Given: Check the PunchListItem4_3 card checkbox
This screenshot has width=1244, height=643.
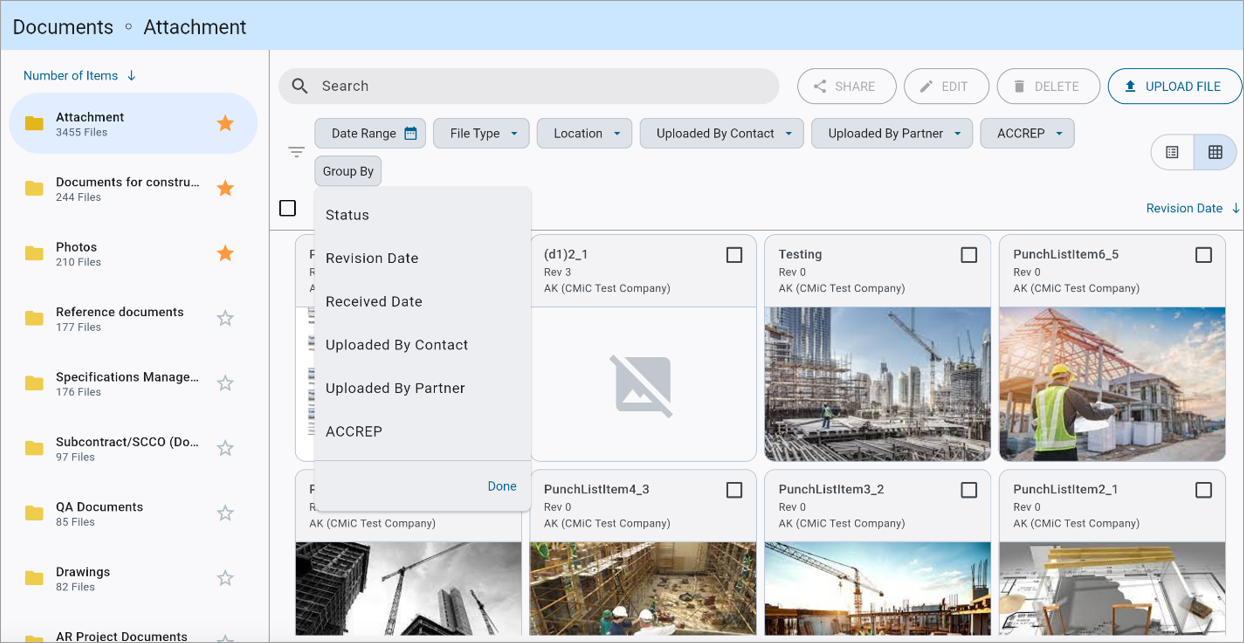Looking at the screenshot, I should (x=734, y=490).
